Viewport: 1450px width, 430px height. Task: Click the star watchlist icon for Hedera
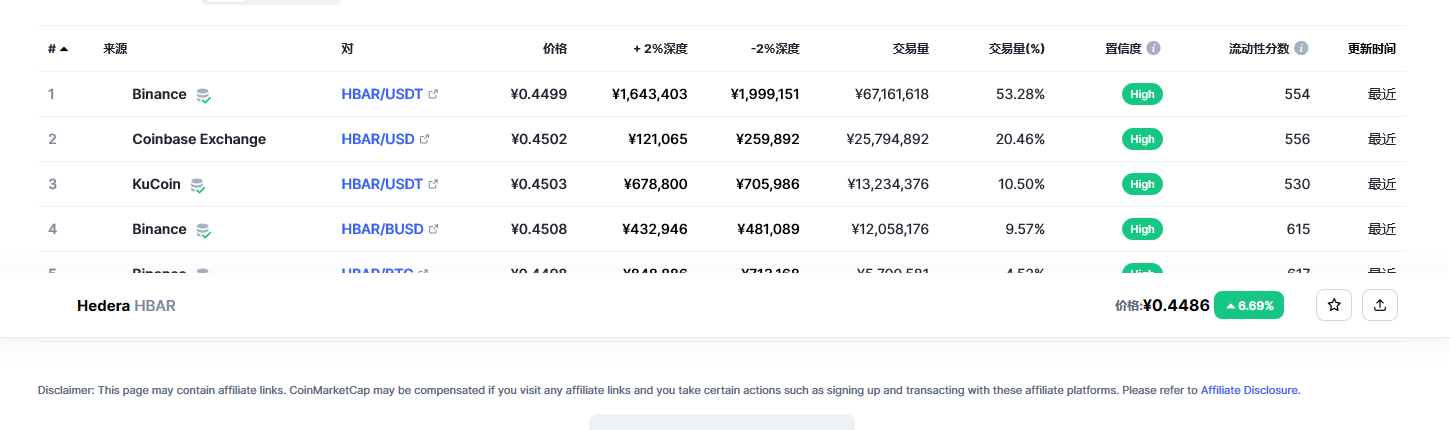(1334, 306)
